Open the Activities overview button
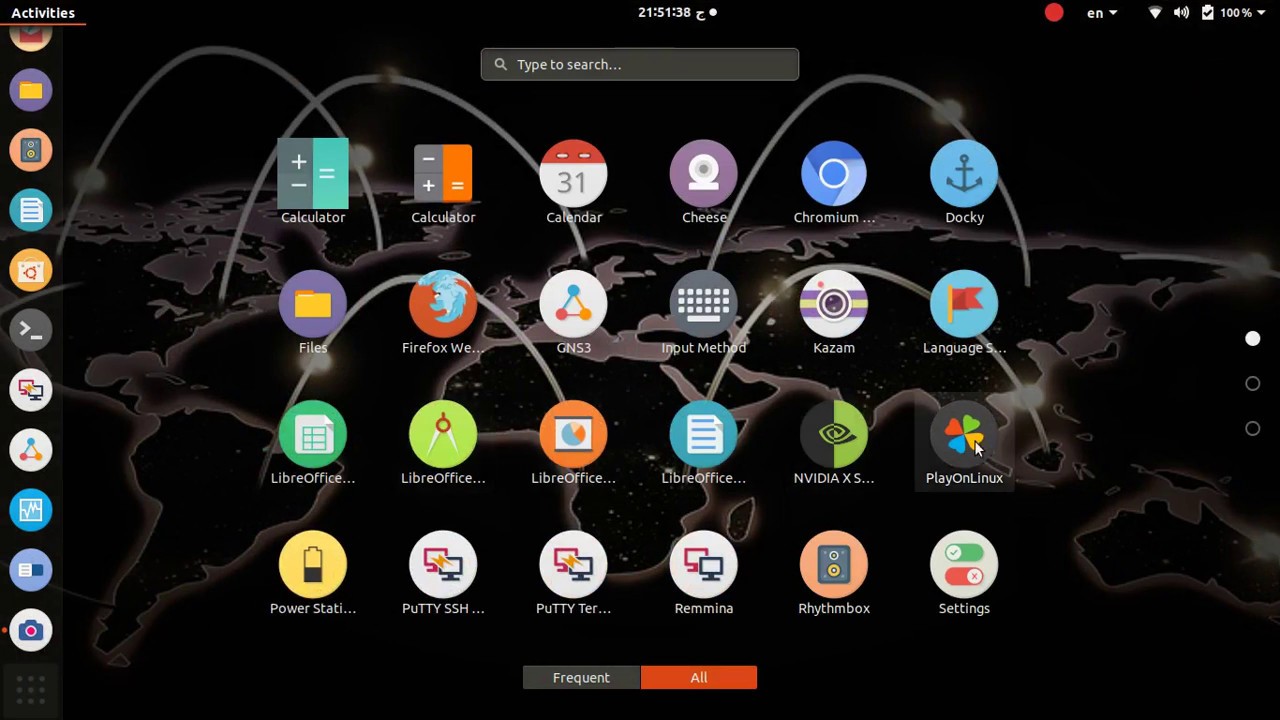Screen dimensions: 1280x720 tap(43, 13)
